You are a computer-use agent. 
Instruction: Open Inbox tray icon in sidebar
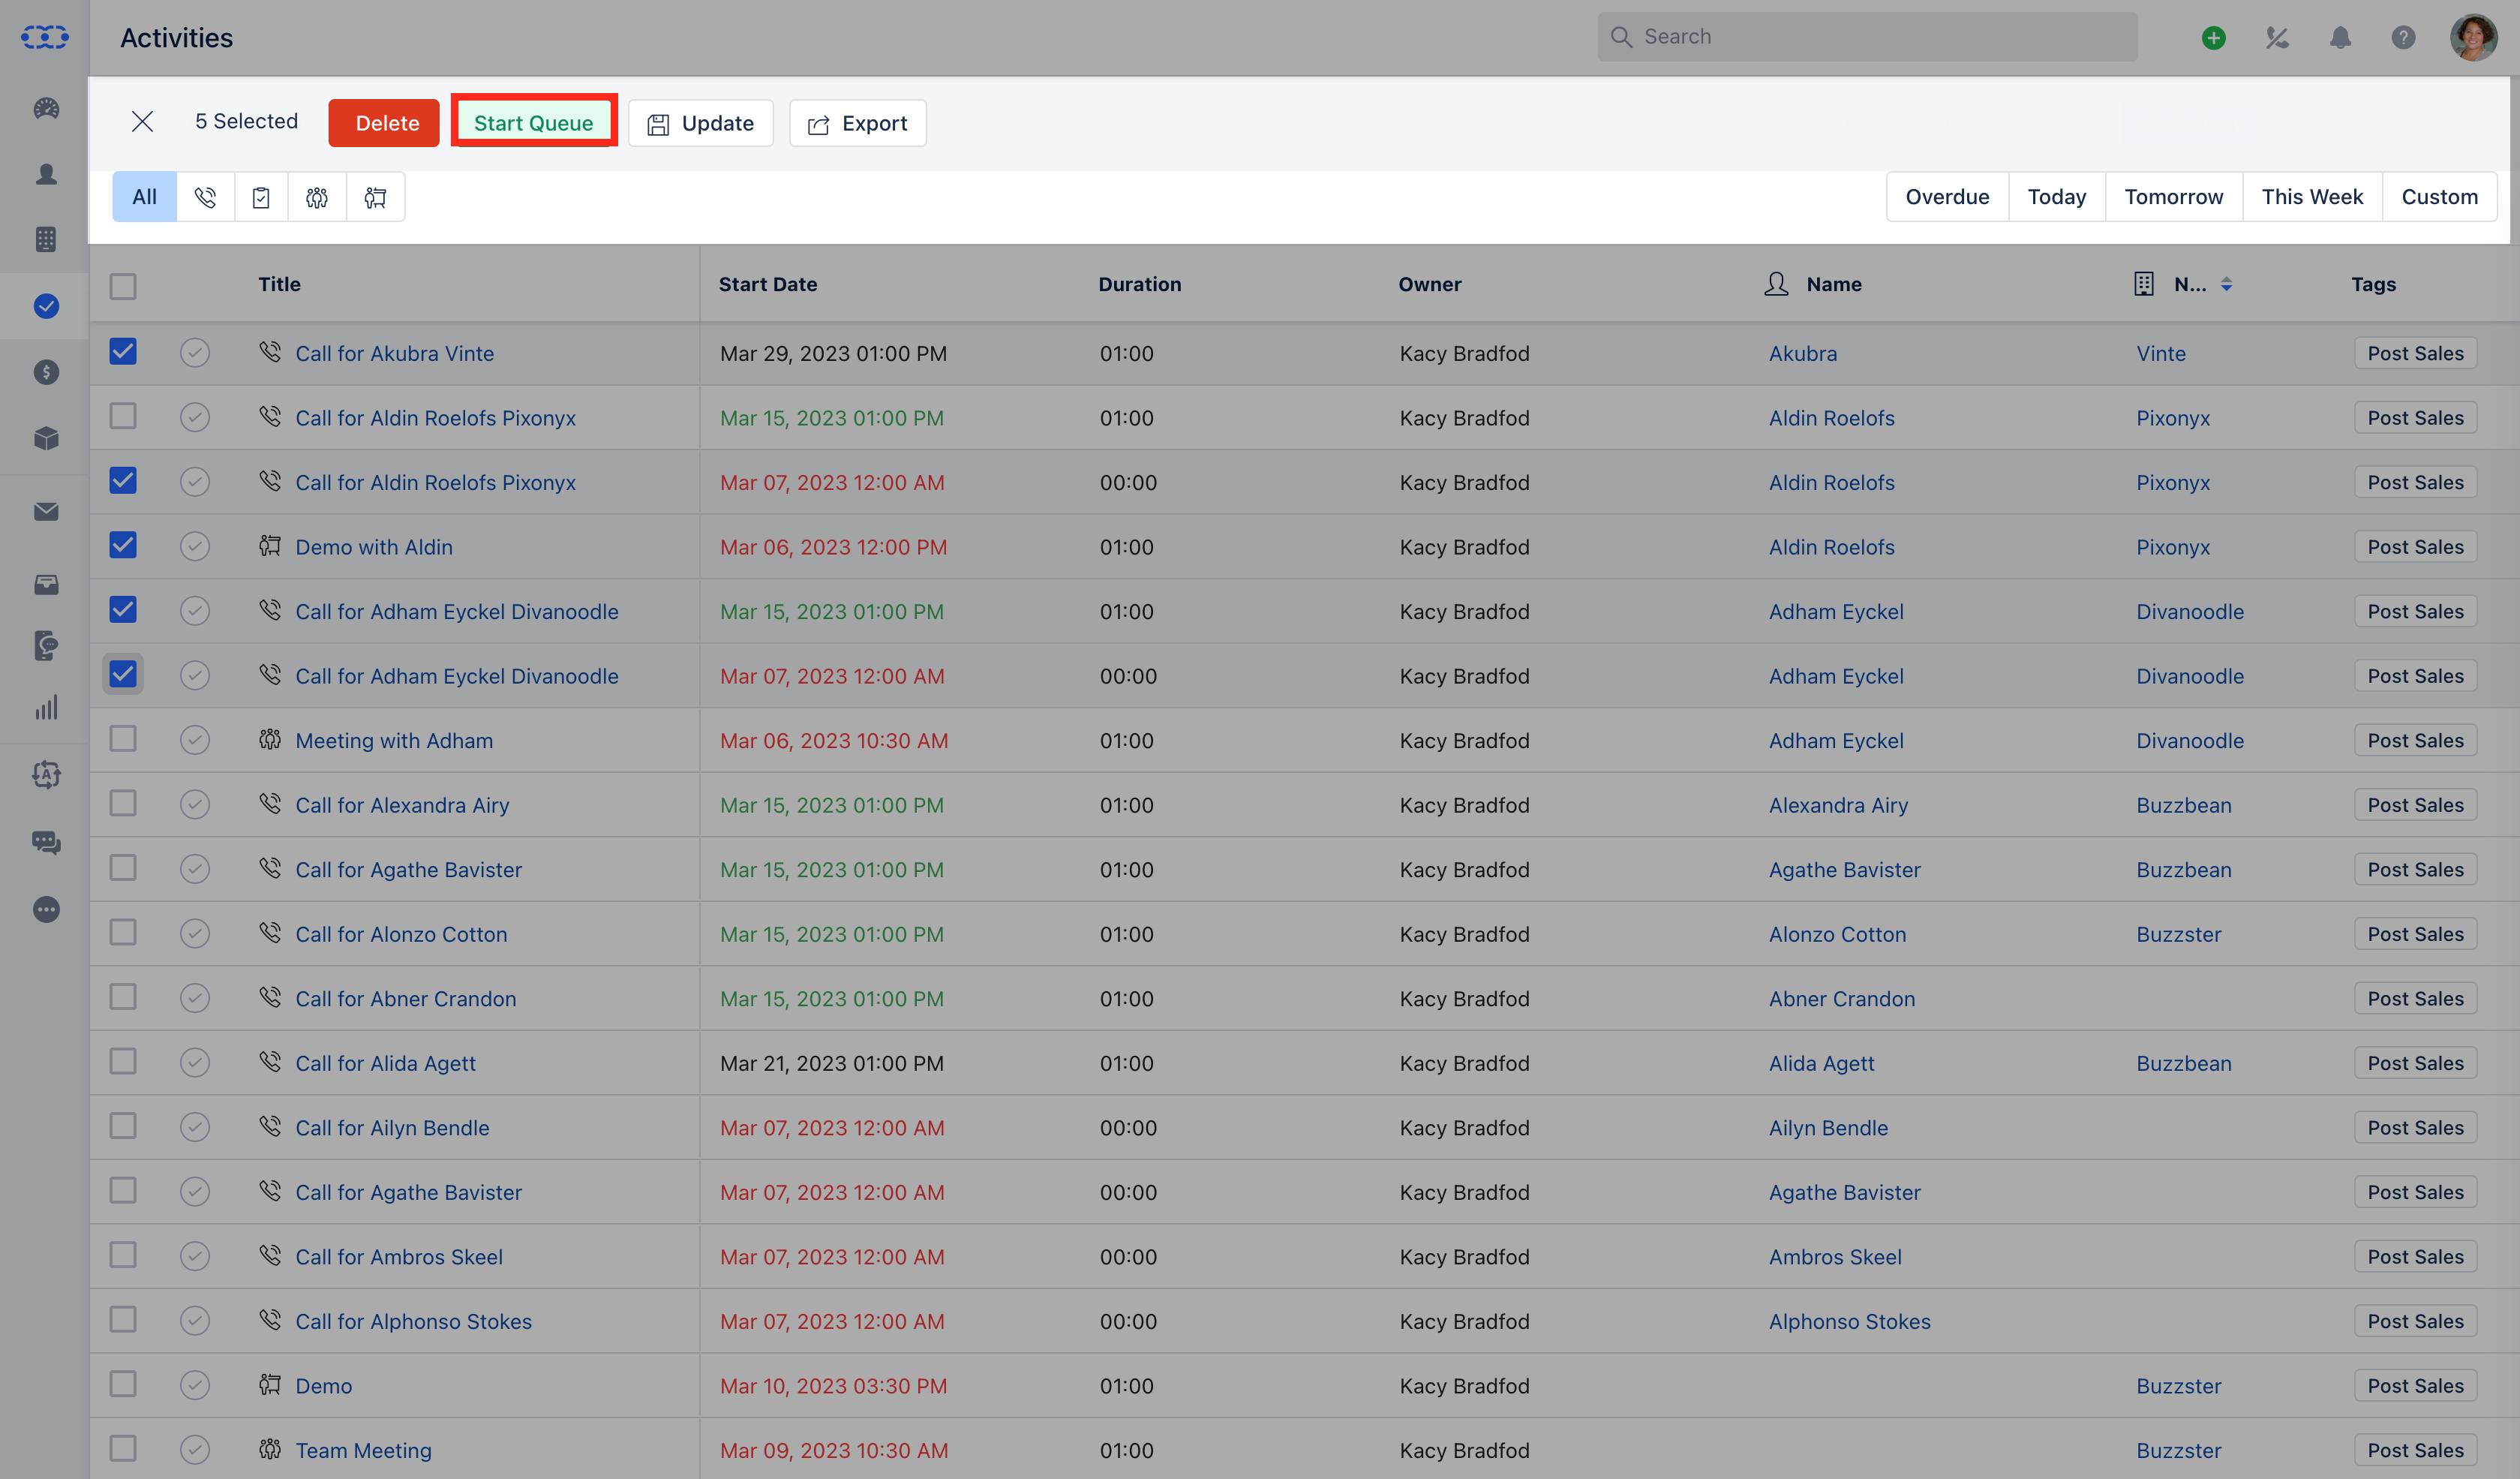coord(46,585)
